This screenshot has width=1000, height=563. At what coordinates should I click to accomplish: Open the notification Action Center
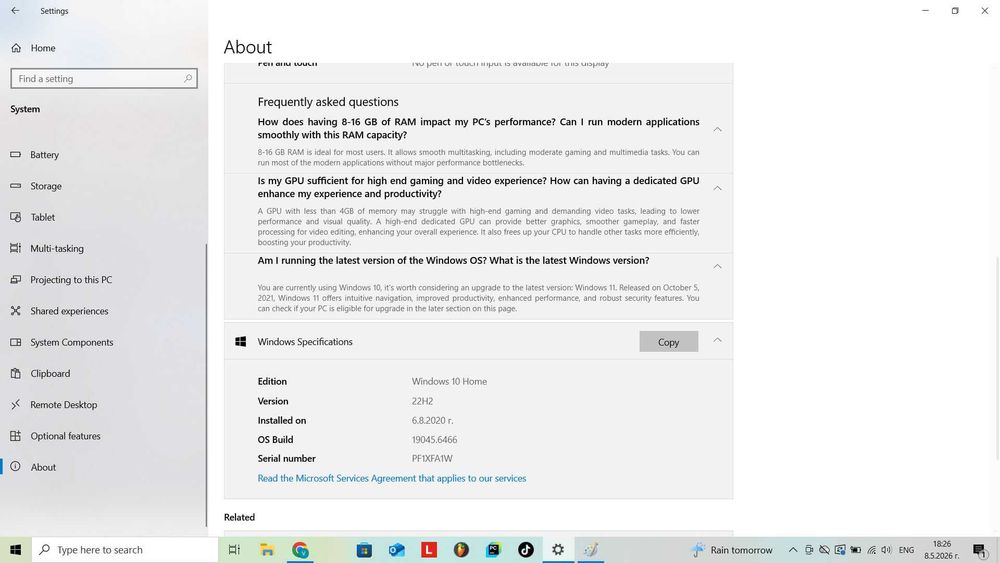click(x=980, y=550)
